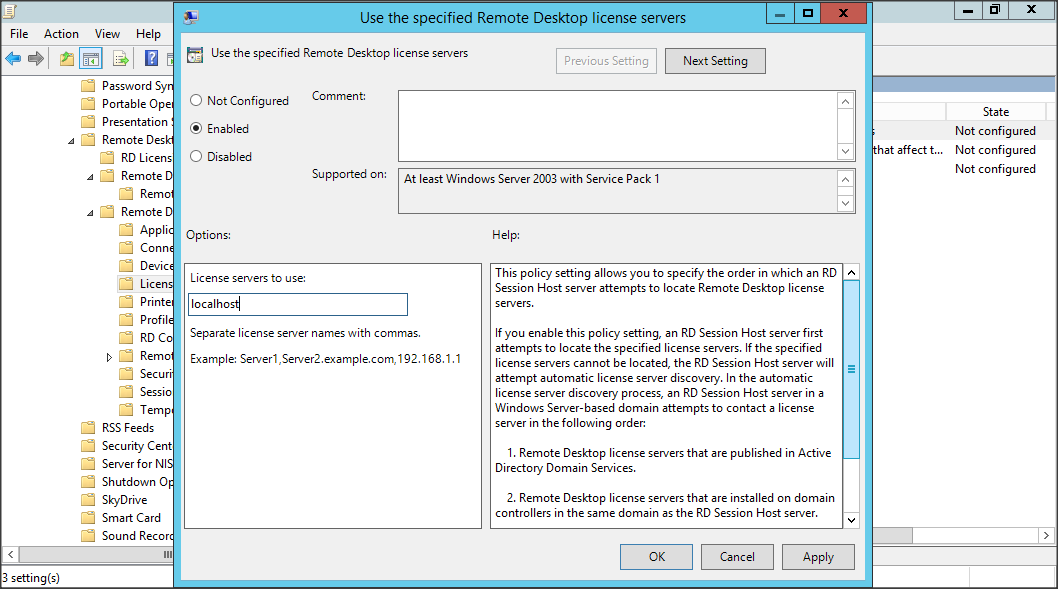
Task: Set the policy to Disabled
Action: tap(196, 157)
